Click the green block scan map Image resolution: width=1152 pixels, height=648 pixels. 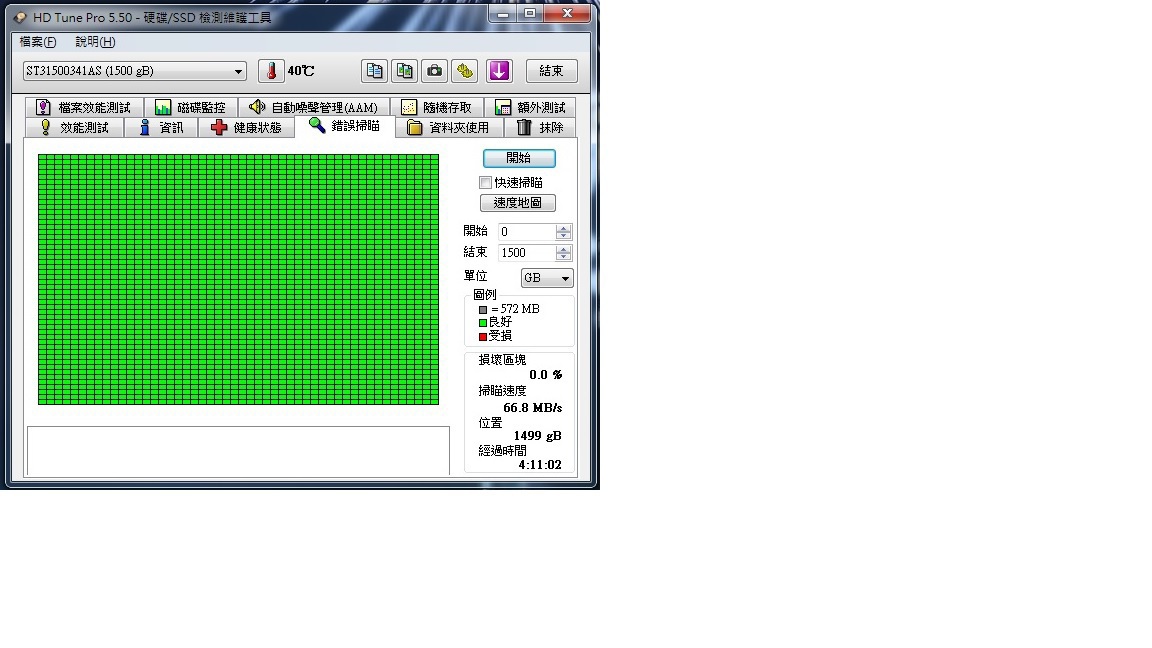coord(239,279)
